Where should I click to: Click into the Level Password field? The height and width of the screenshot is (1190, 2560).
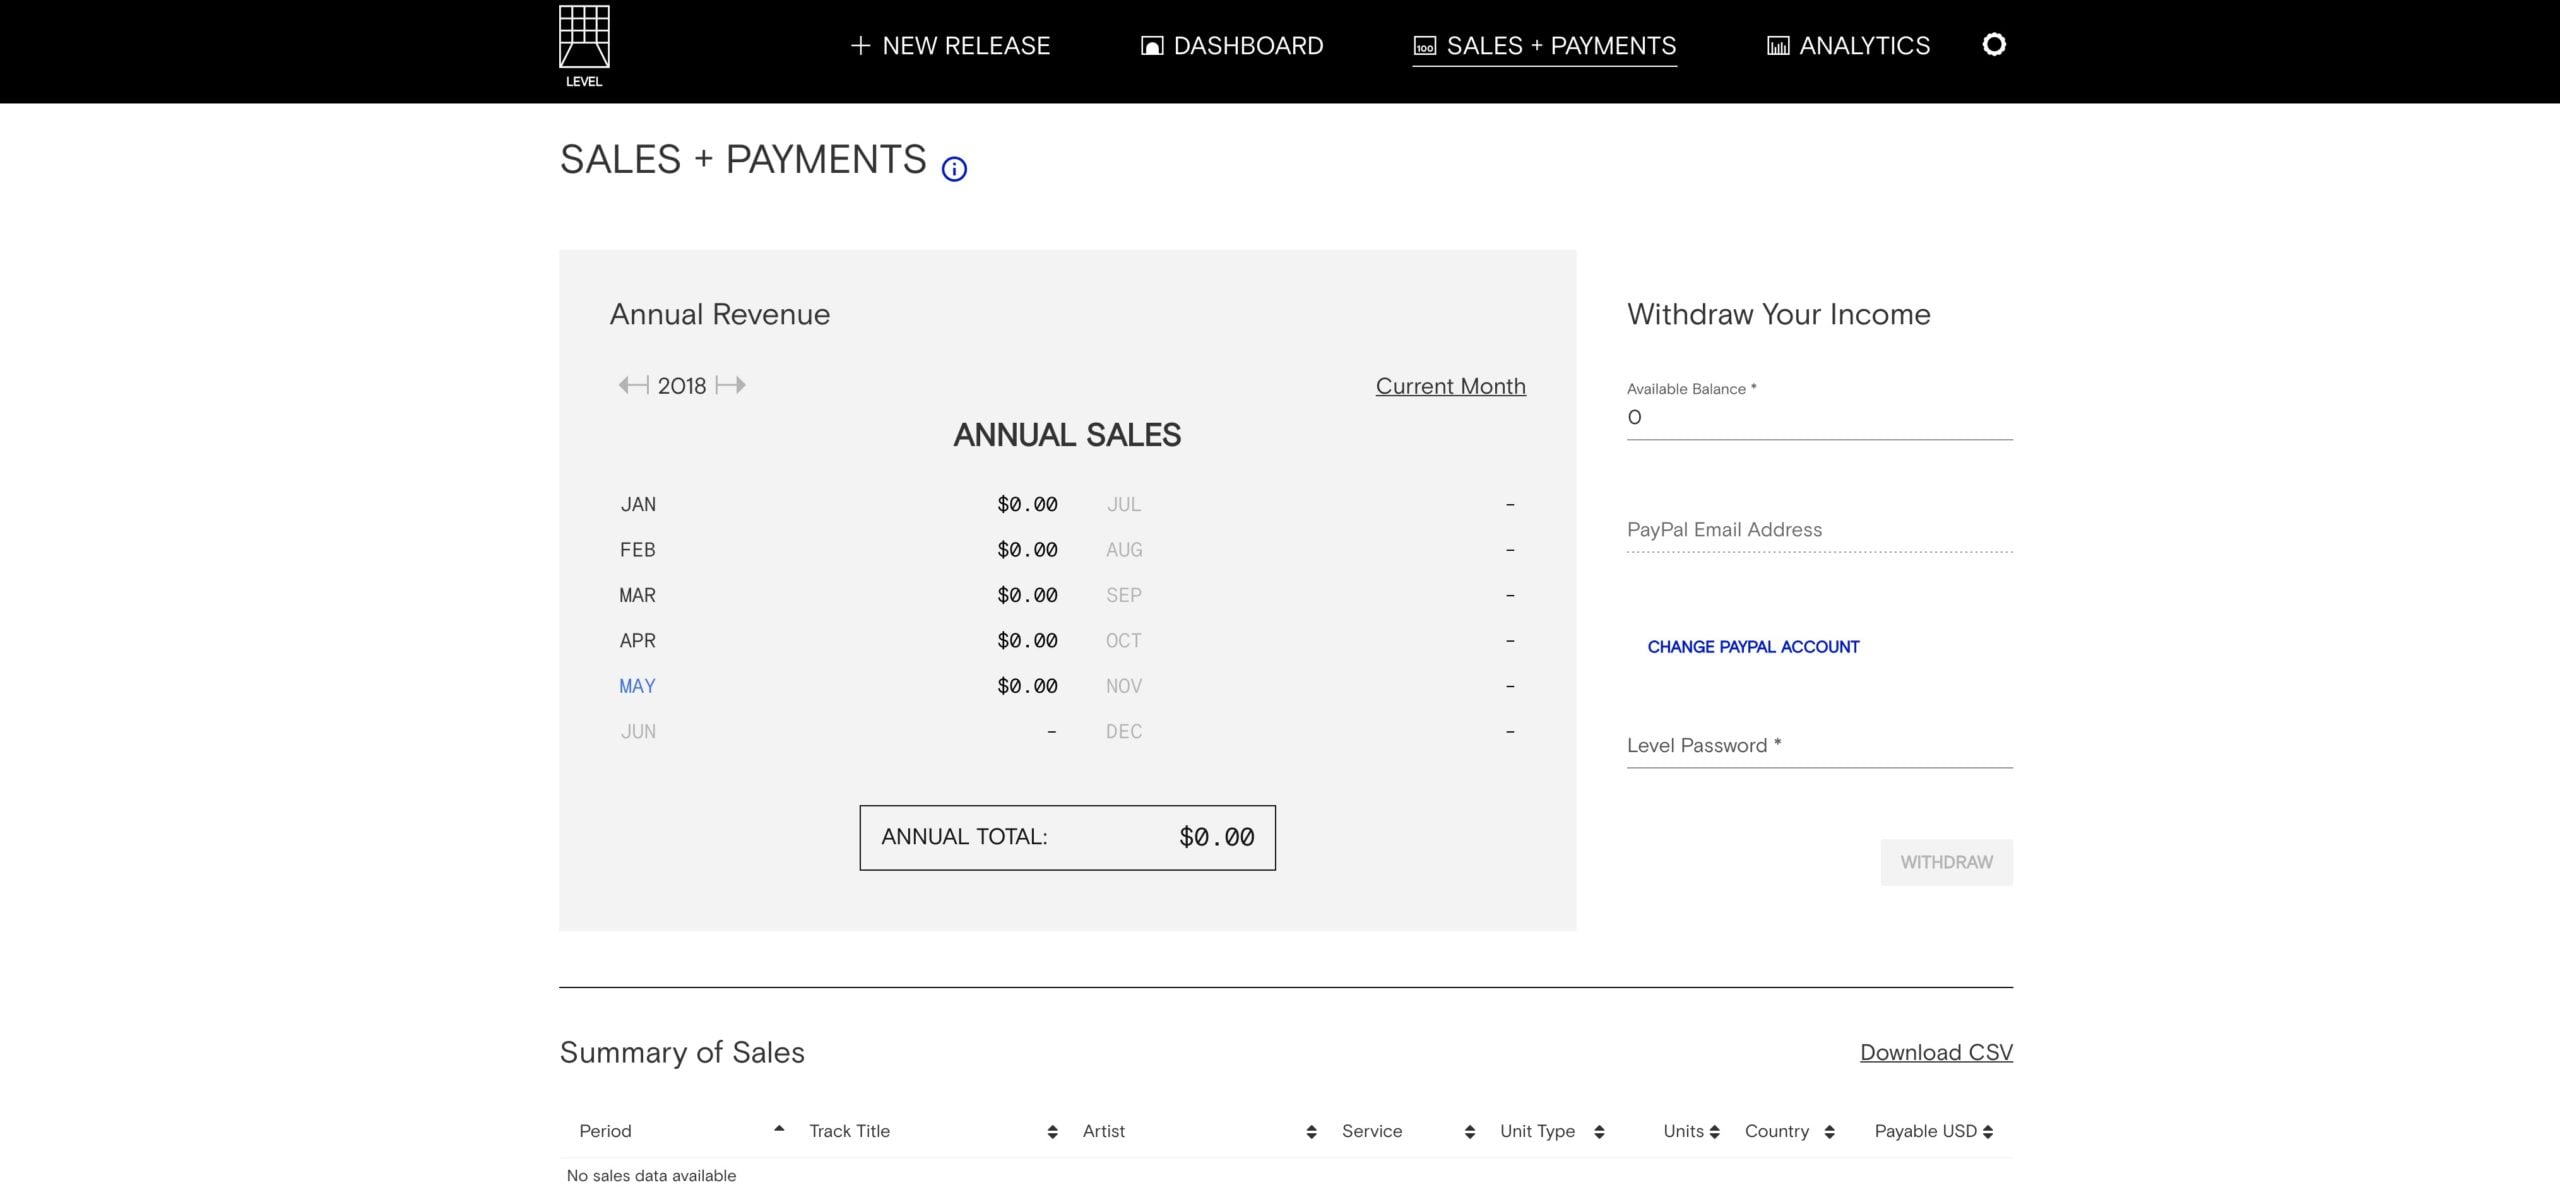coord(1819,746)
